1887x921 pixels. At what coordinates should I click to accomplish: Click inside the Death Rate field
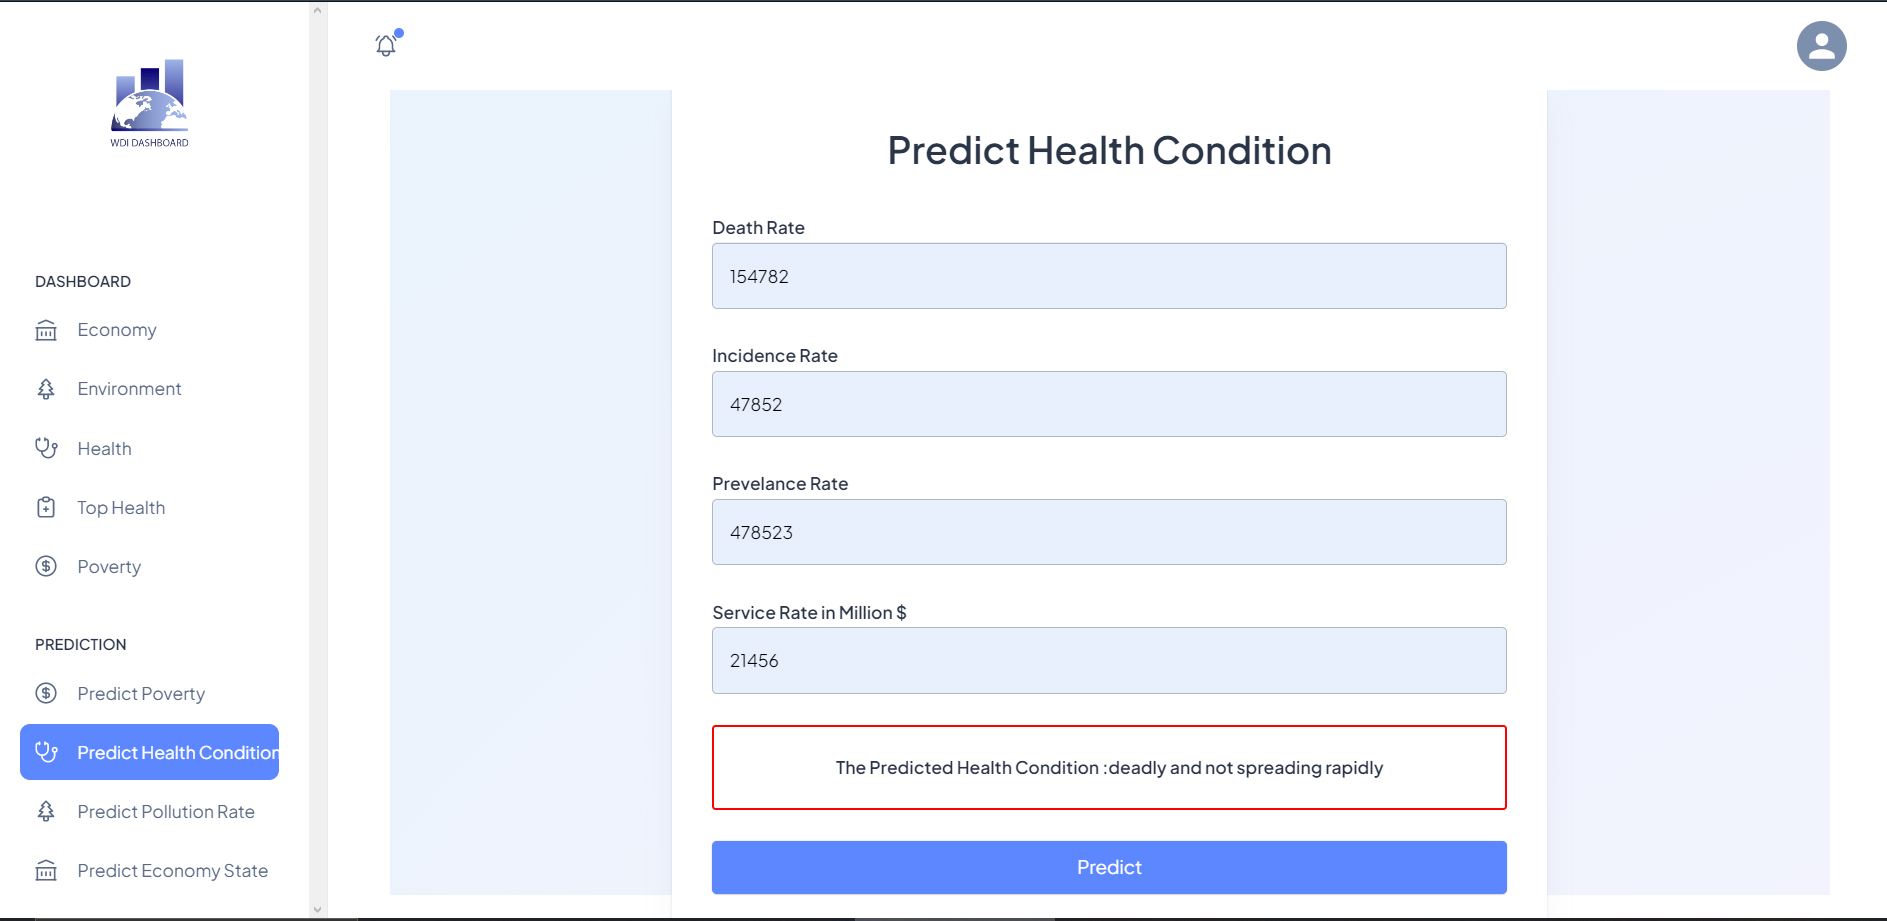coord(1108,276)
